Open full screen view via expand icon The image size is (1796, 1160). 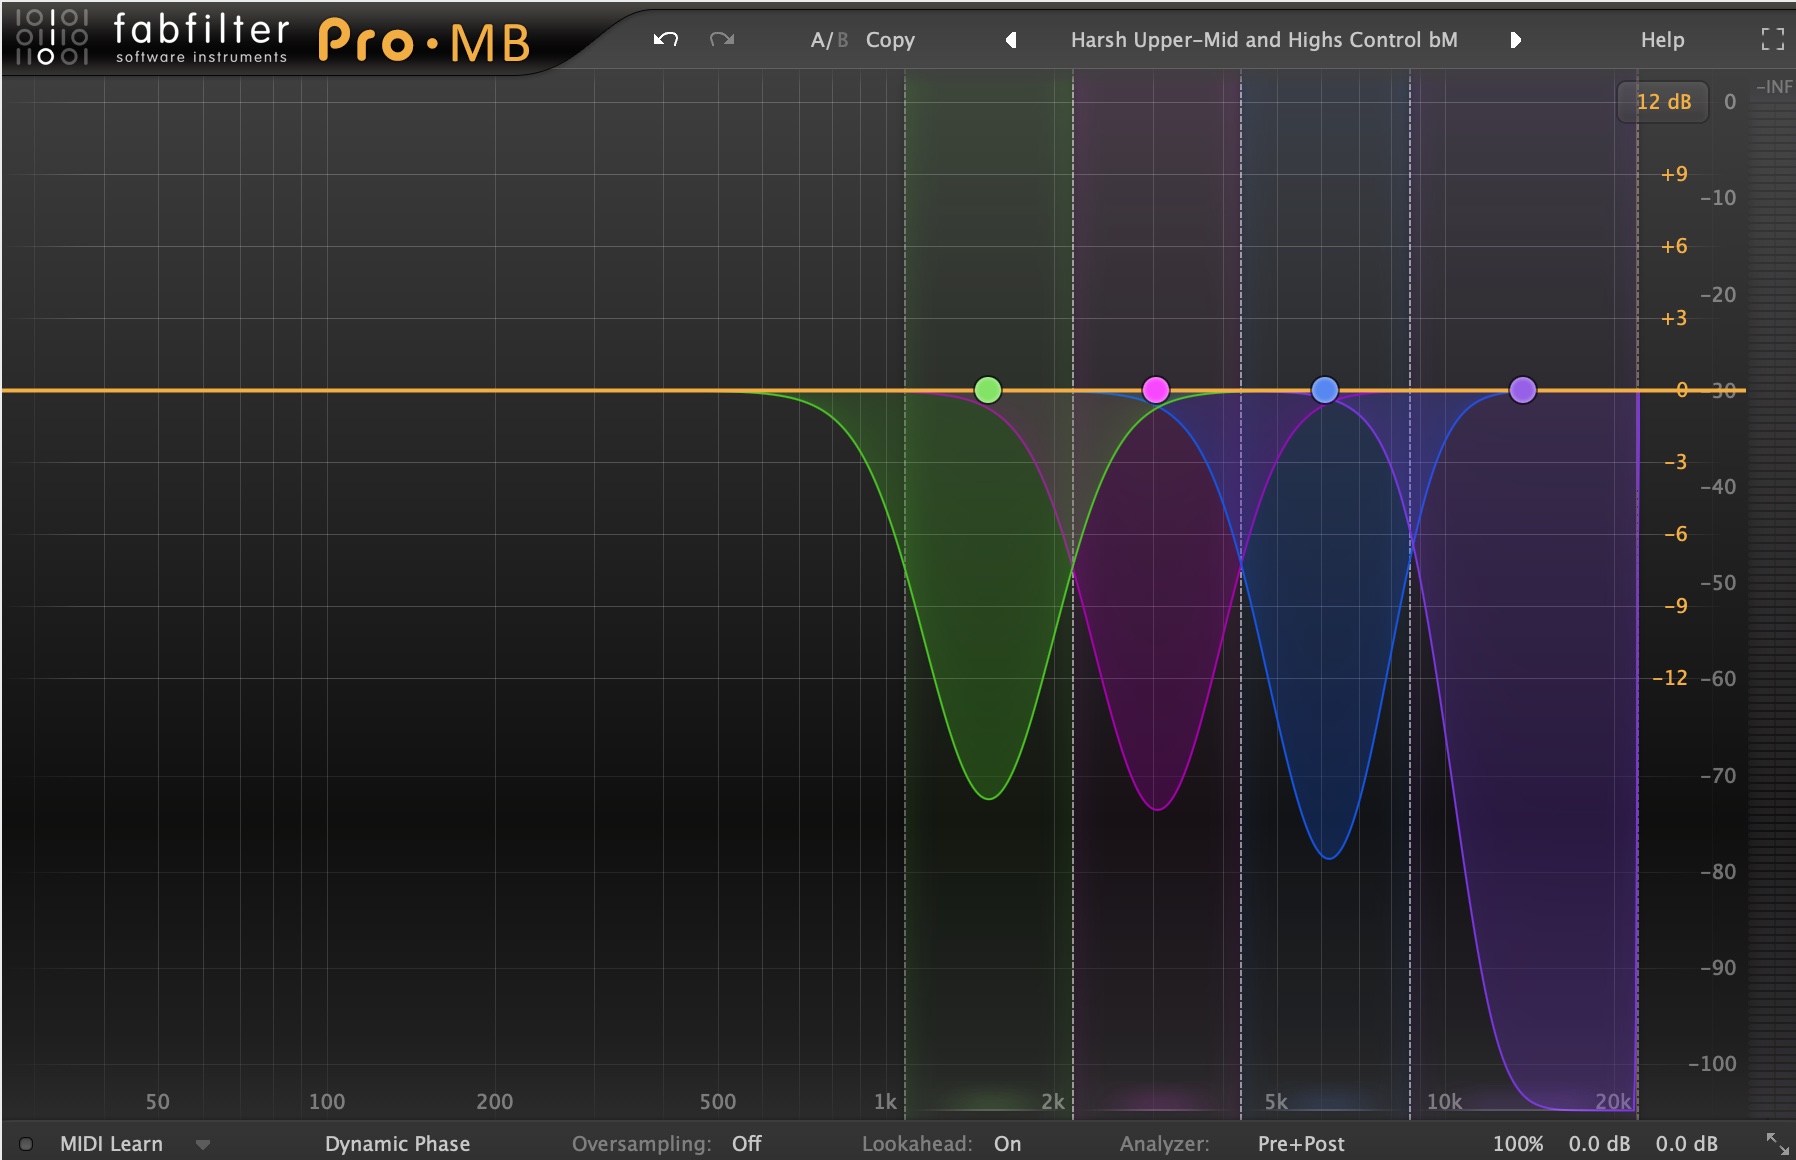click(x=1774, y=38)
